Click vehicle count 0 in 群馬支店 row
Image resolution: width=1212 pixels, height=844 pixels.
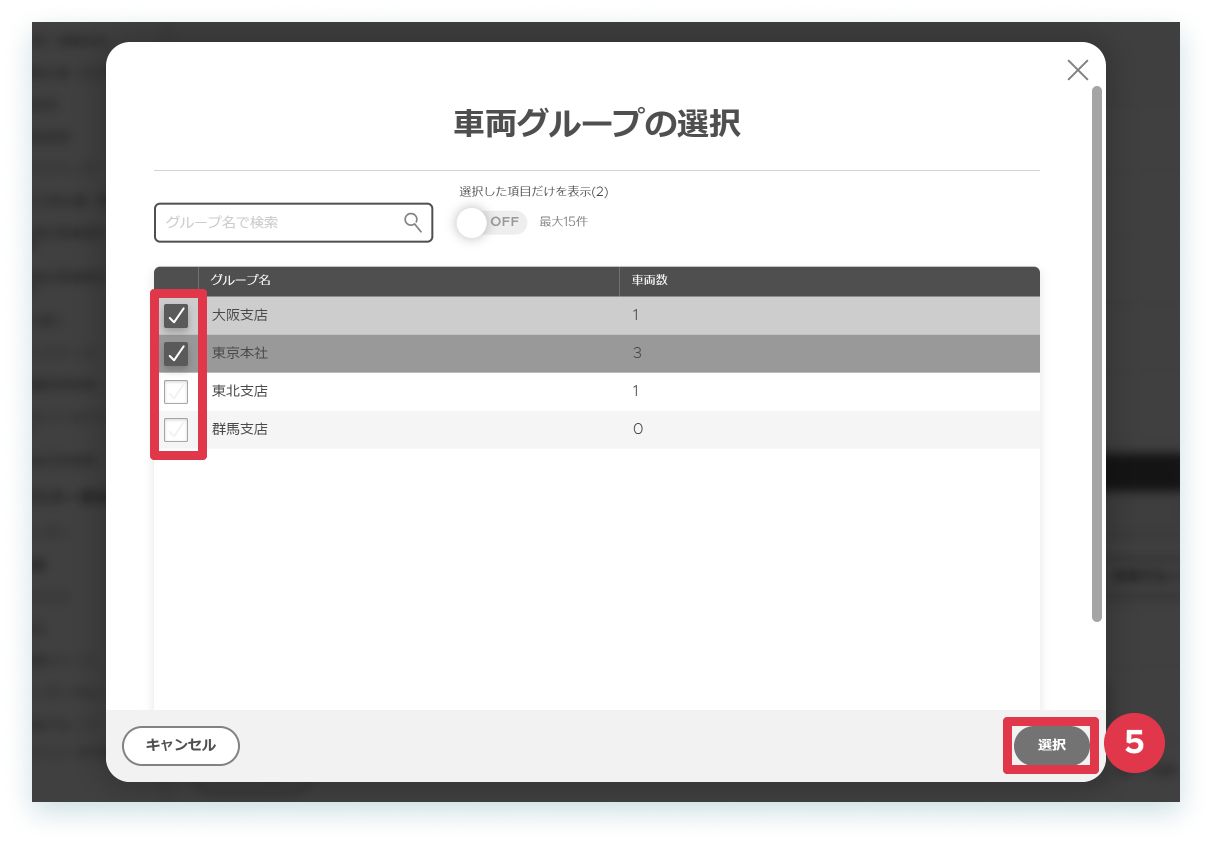[x=637, y=430]
